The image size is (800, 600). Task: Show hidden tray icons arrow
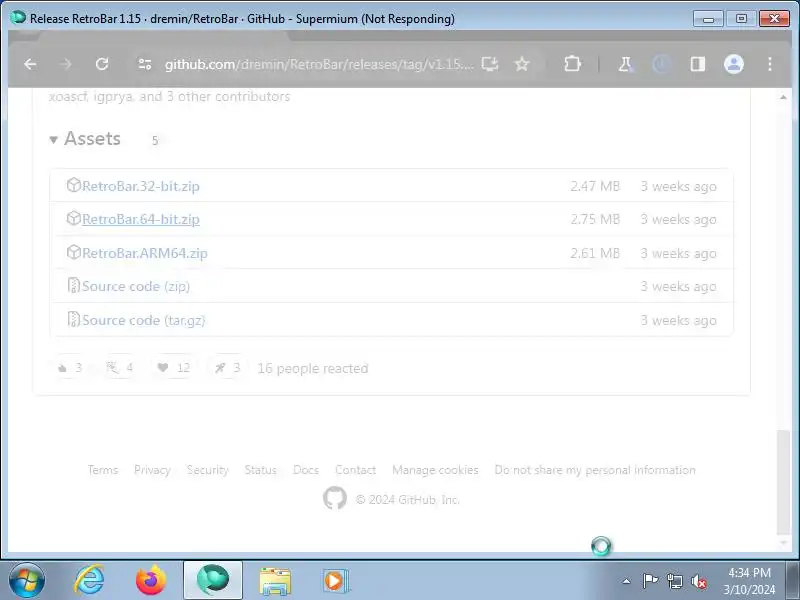click(627, 581)
